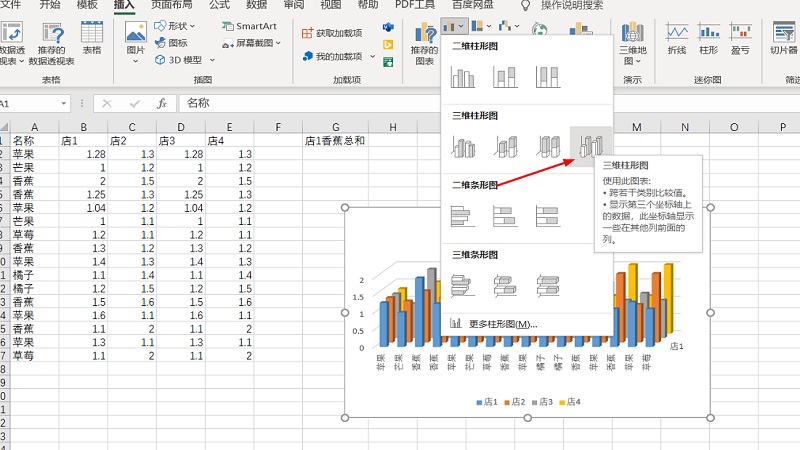The image size is (800, 450).
Task: Select the 2-D clustered column chart type
Action: pos(462,77)
